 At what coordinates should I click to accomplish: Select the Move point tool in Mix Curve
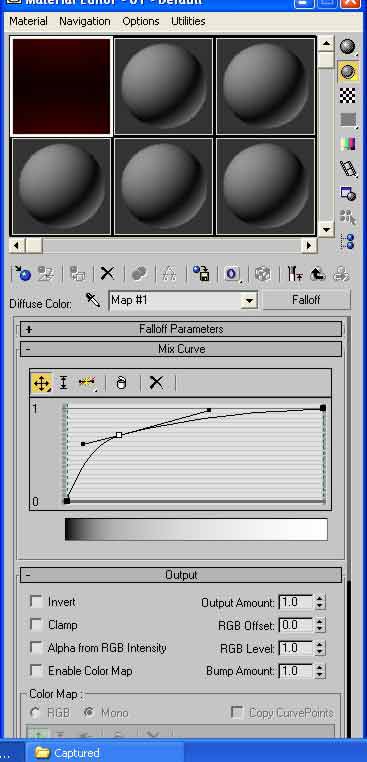41,383
